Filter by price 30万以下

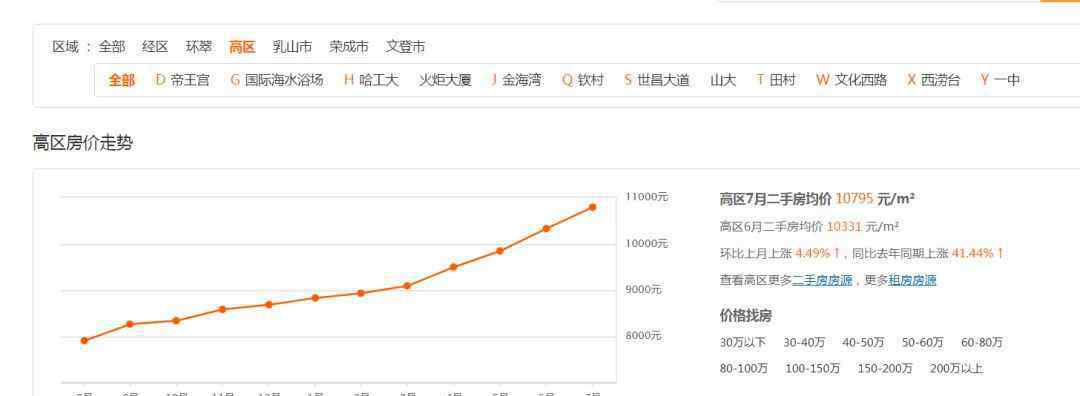tap(742, 342)
